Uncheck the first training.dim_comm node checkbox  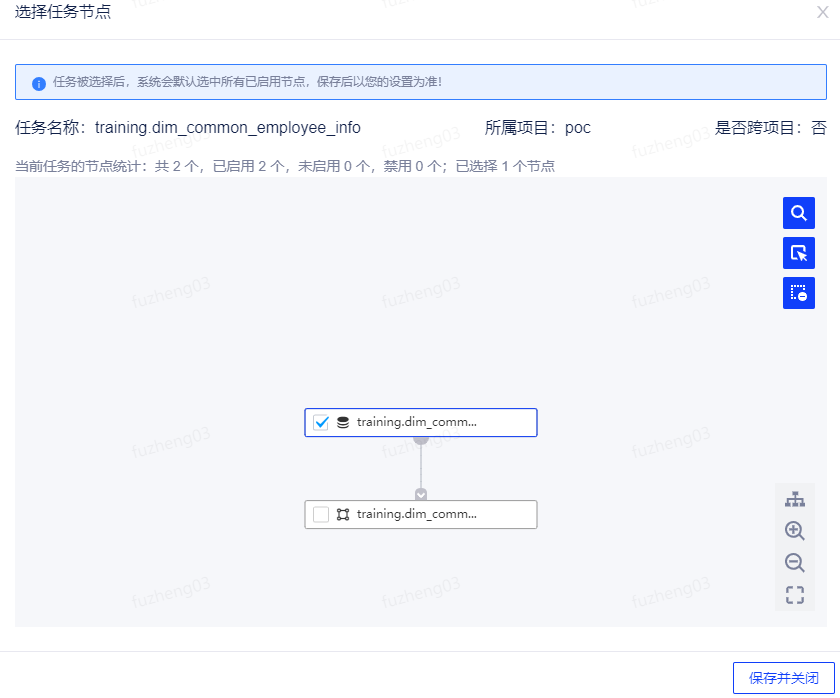(321, 422)
